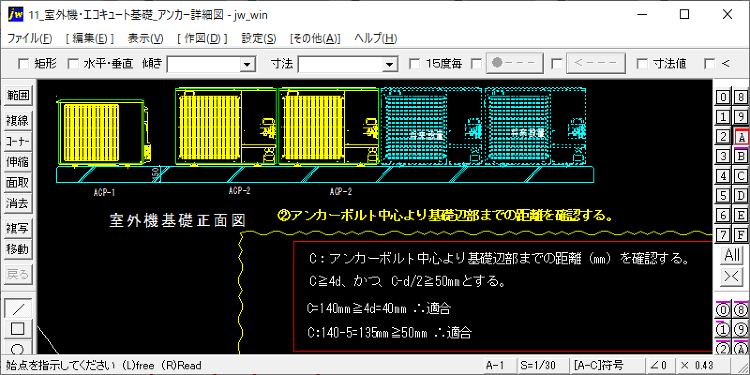Open the 傾き dropdown arrow
This screenshot has height=375, width=750.
tap(247, 64)
